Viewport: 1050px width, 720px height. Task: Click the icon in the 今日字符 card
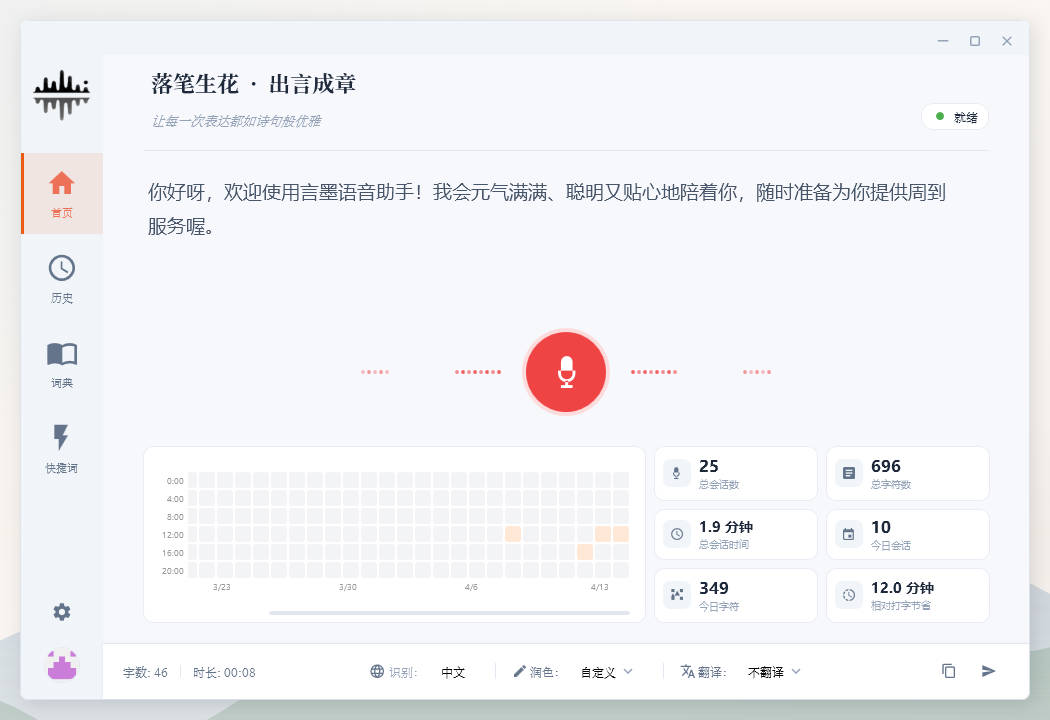tap(676, 595)
